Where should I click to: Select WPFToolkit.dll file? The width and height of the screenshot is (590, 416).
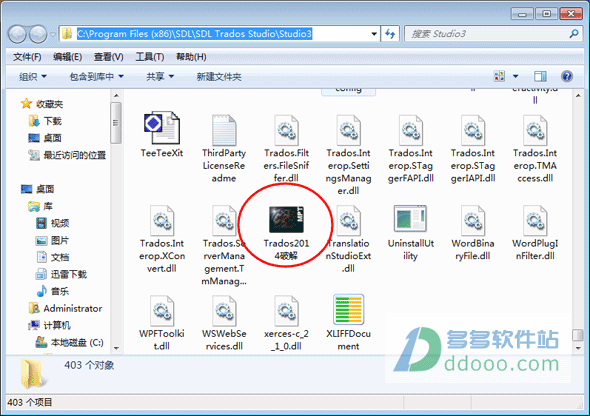(x=162, y=323)
